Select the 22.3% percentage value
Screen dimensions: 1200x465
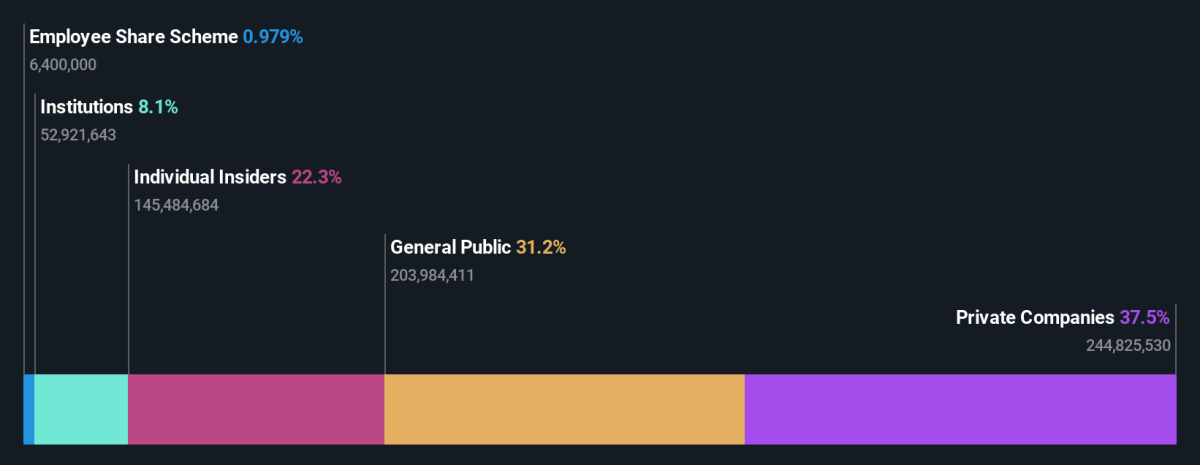317,177
